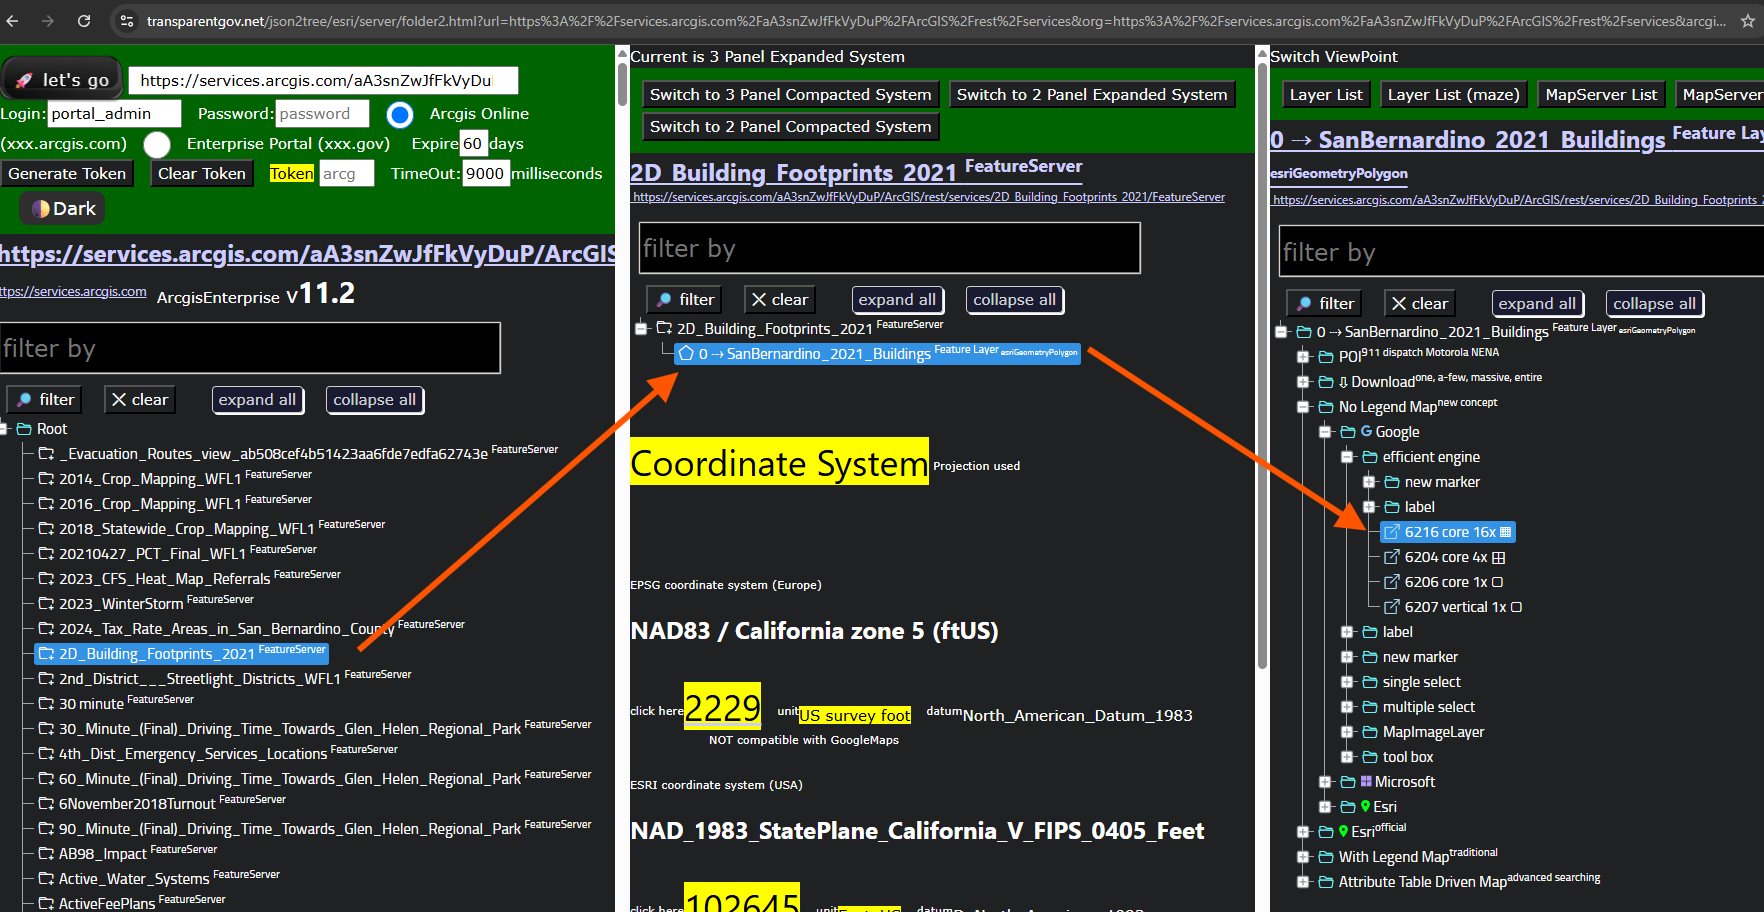This screenshot has height=912, width=1764.
Task: Click the clear button in right panel
Action: click(x=1420, y=304)
